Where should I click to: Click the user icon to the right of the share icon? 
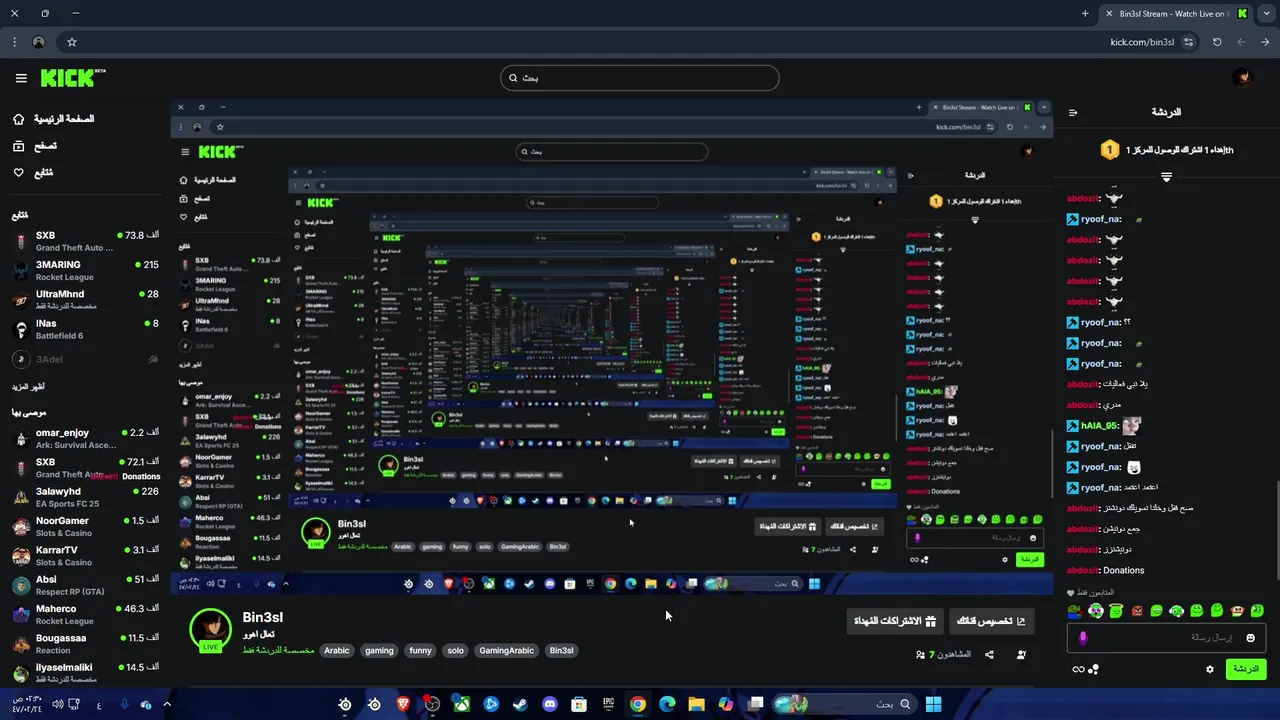(x=1021, y=655)
